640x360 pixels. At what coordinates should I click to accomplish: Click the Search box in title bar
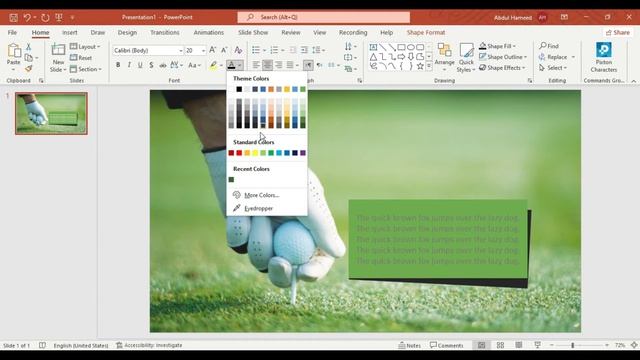click(324, 17)
